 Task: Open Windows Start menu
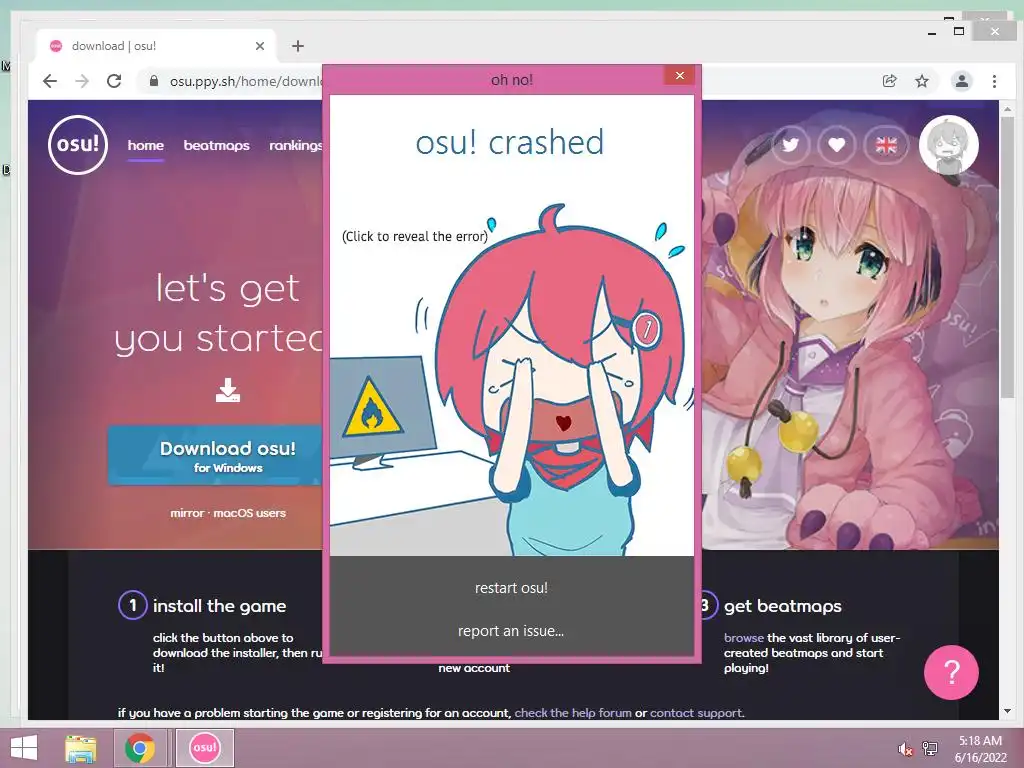click(x=24, y=748)
